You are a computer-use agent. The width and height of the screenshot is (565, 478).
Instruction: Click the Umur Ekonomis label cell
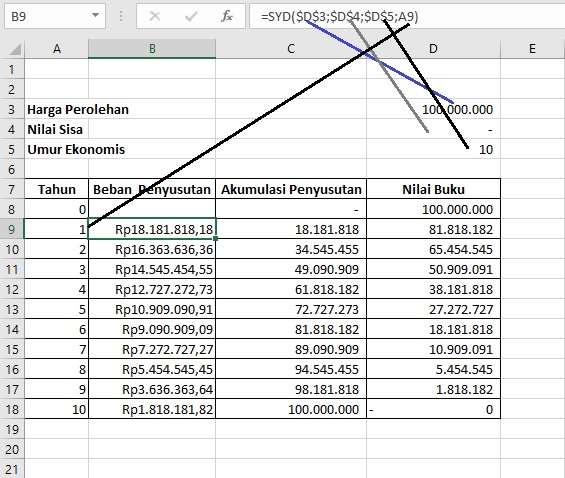(x=57, y=149)
